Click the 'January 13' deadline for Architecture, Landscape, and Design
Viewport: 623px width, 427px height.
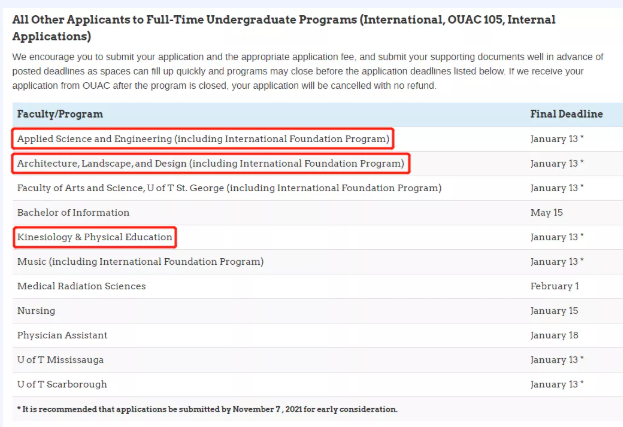tap(557, 163)
